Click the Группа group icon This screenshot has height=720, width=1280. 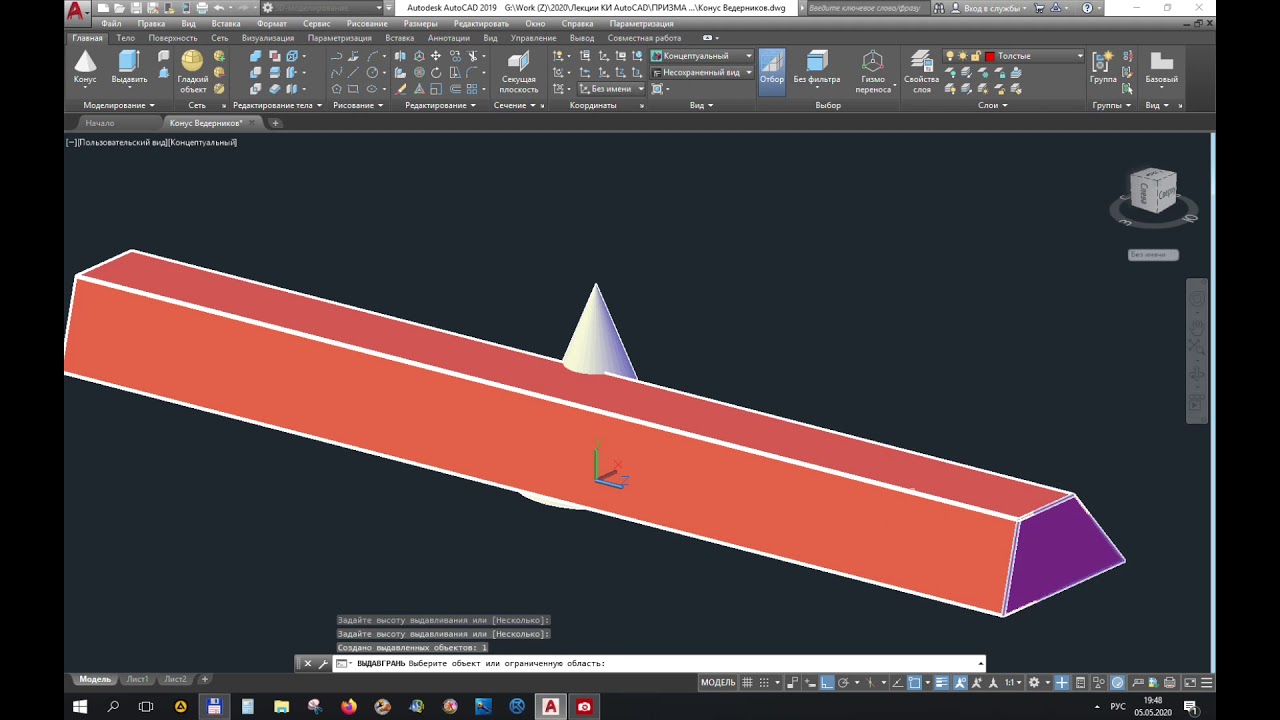tap(1103, 68)
